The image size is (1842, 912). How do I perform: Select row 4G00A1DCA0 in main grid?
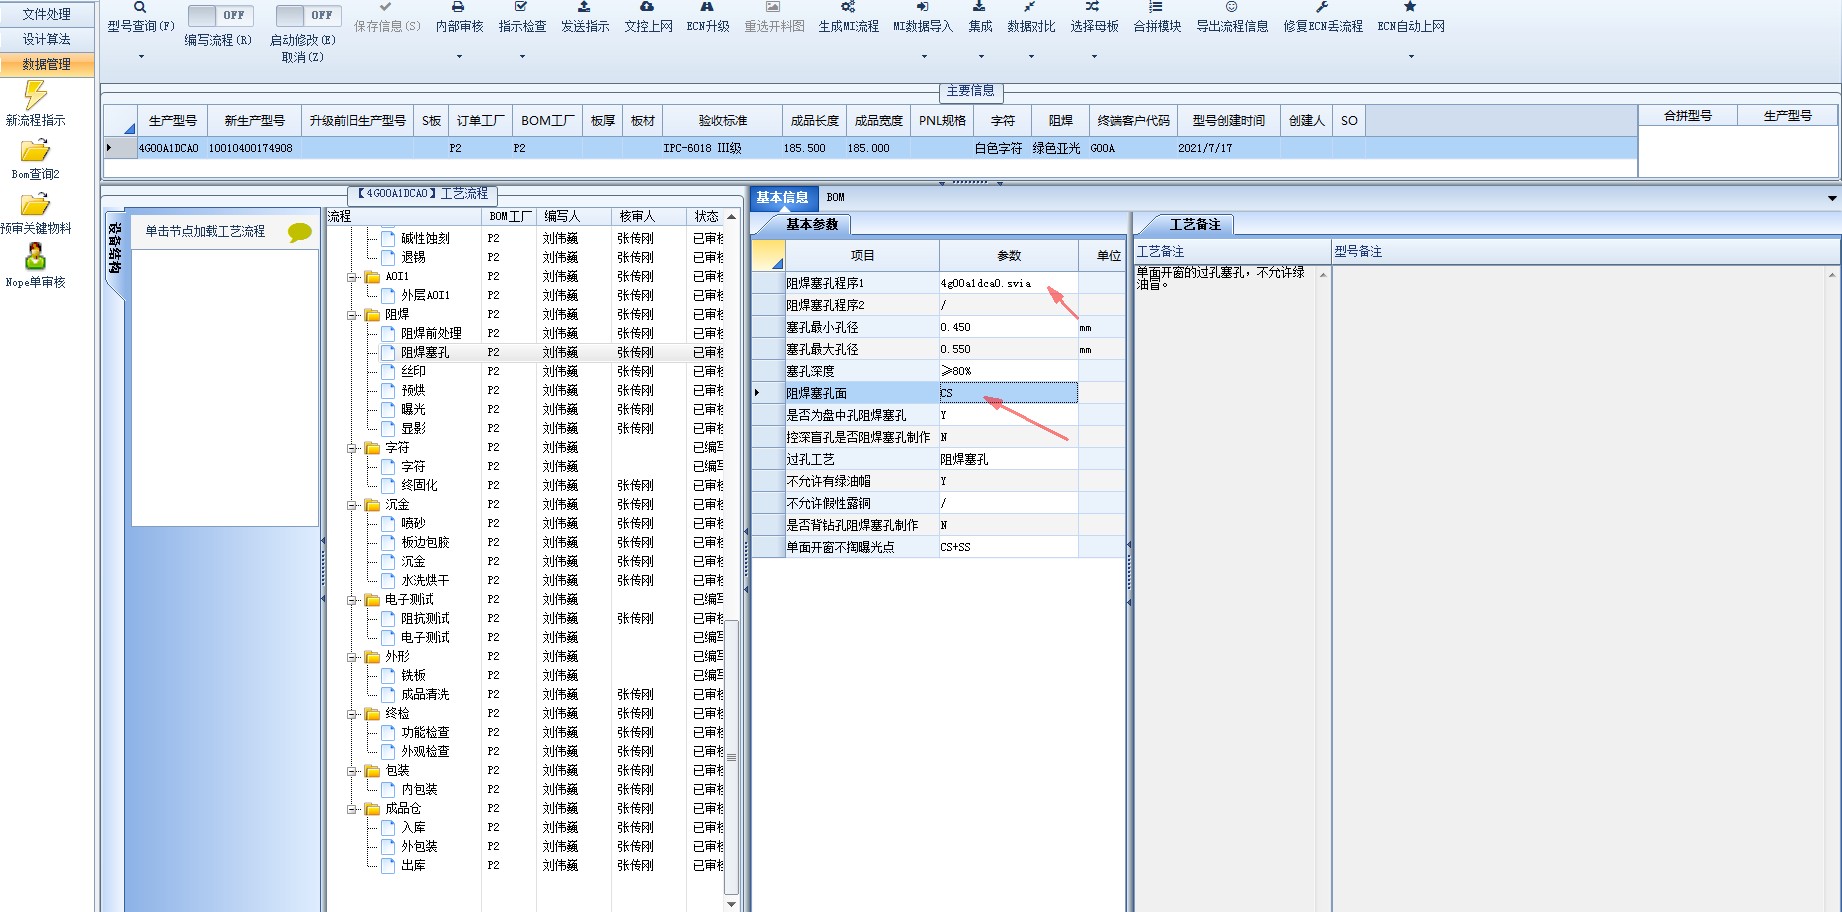coord(870,148)
